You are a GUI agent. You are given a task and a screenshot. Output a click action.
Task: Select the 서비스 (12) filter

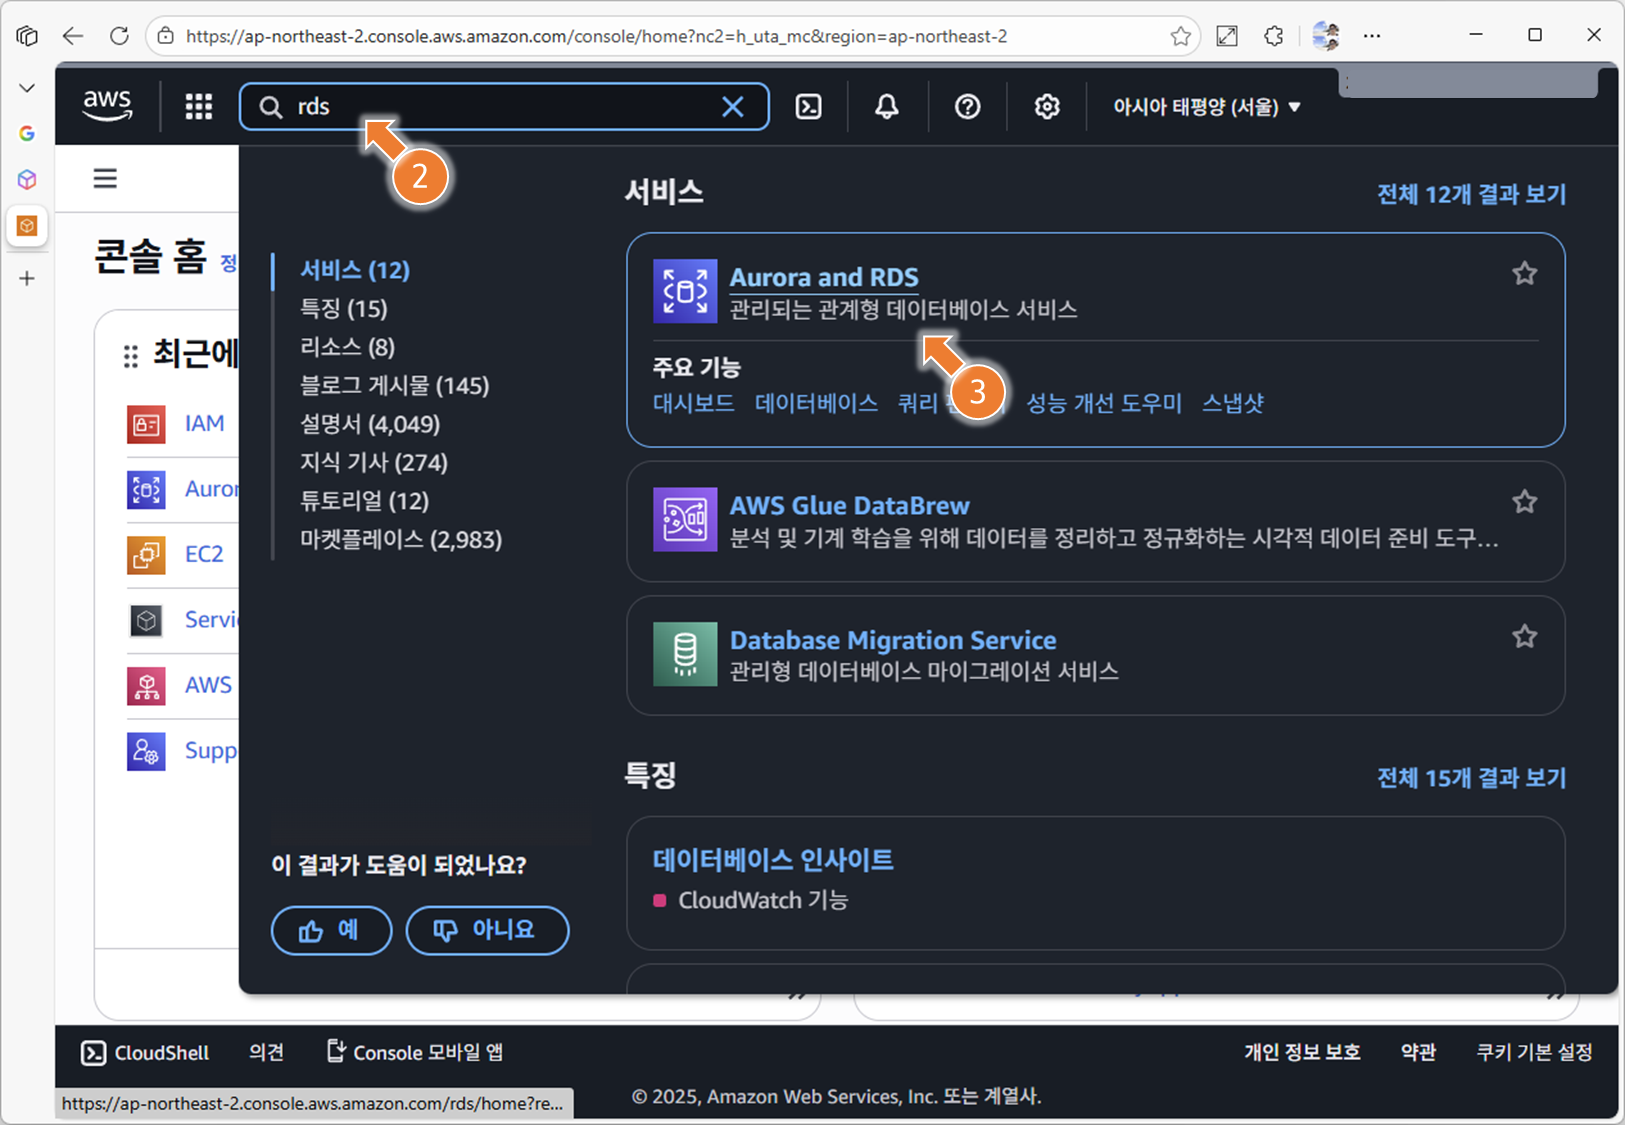tap(355, 270)
